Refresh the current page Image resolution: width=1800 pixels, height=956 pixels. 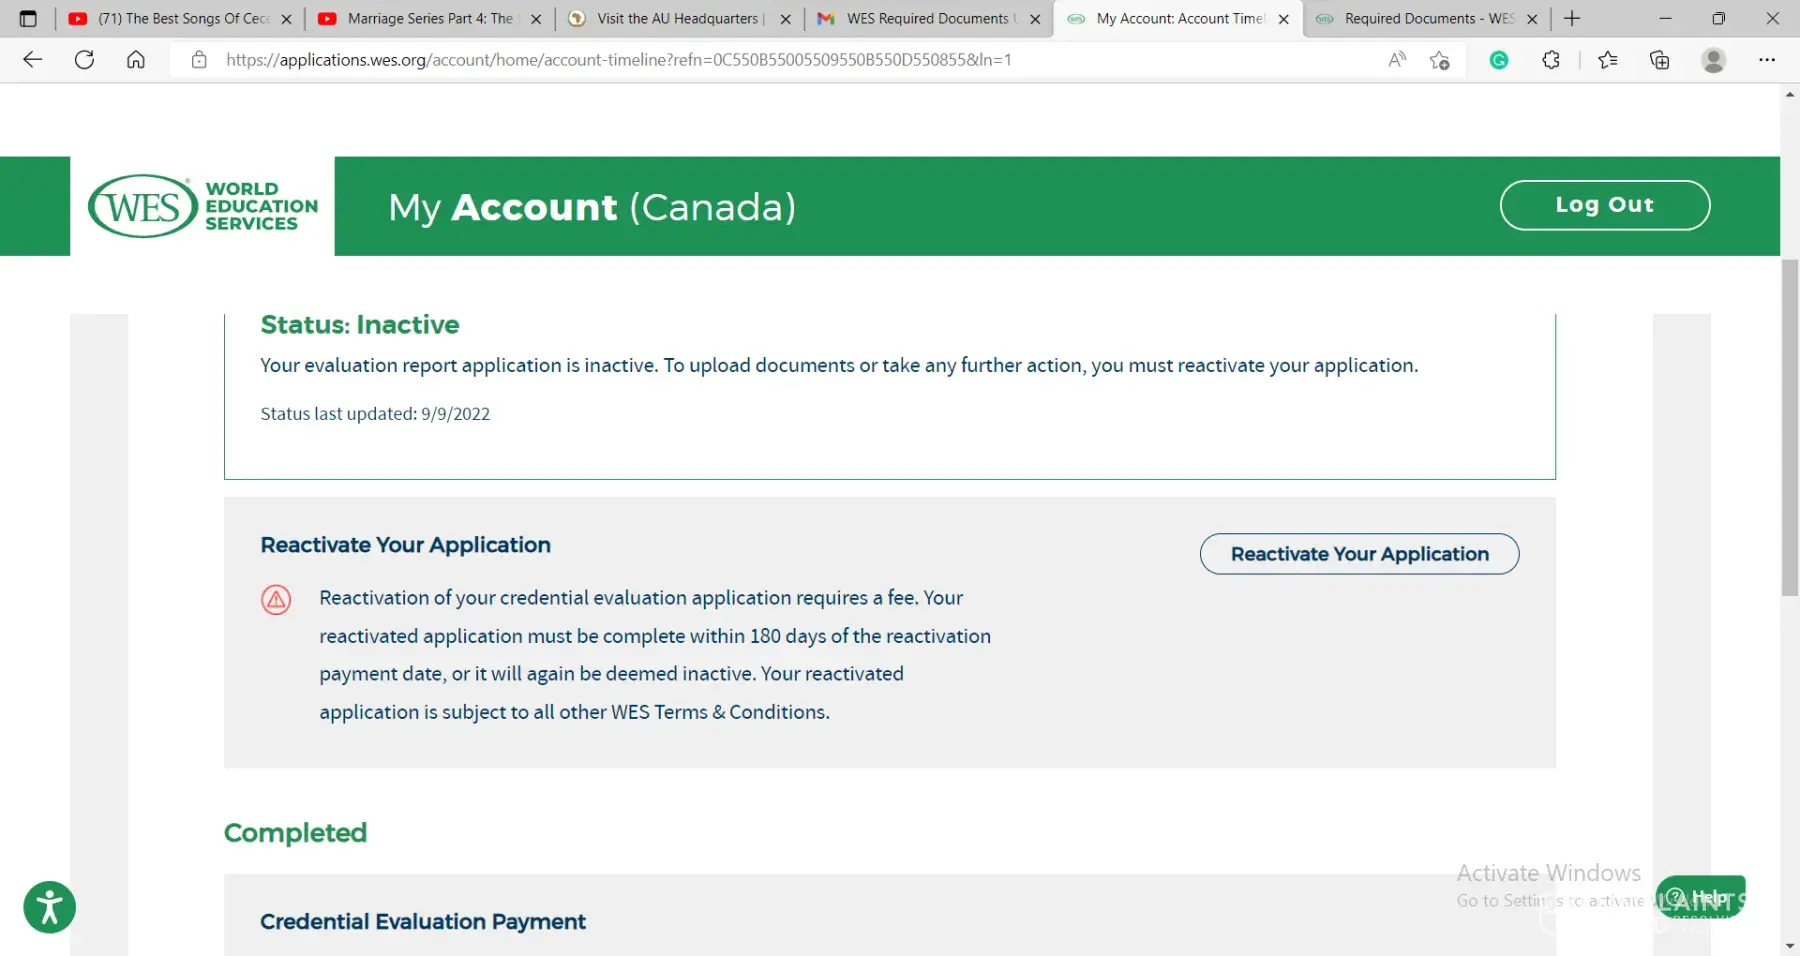[85, 60]
